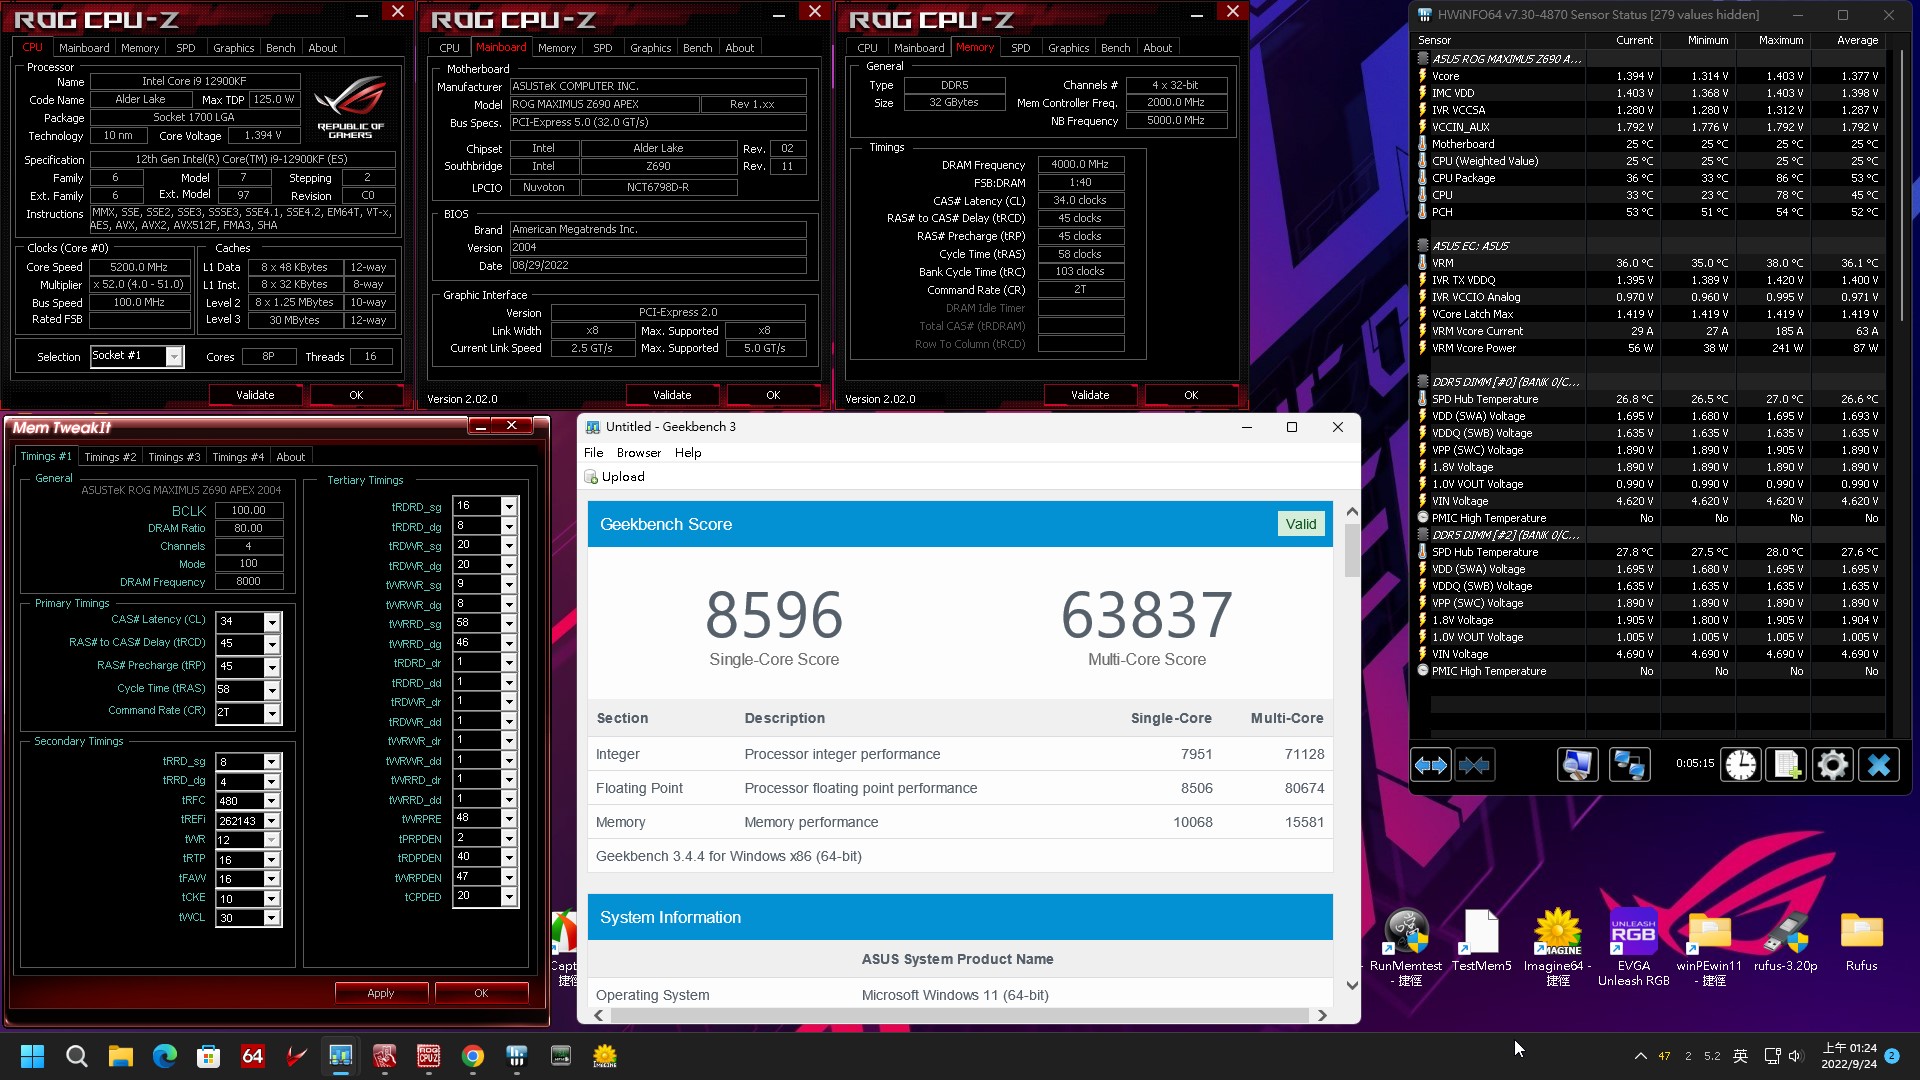
Task: Click HWiNFO network computers icon
Action: [x=1629, y=766]
